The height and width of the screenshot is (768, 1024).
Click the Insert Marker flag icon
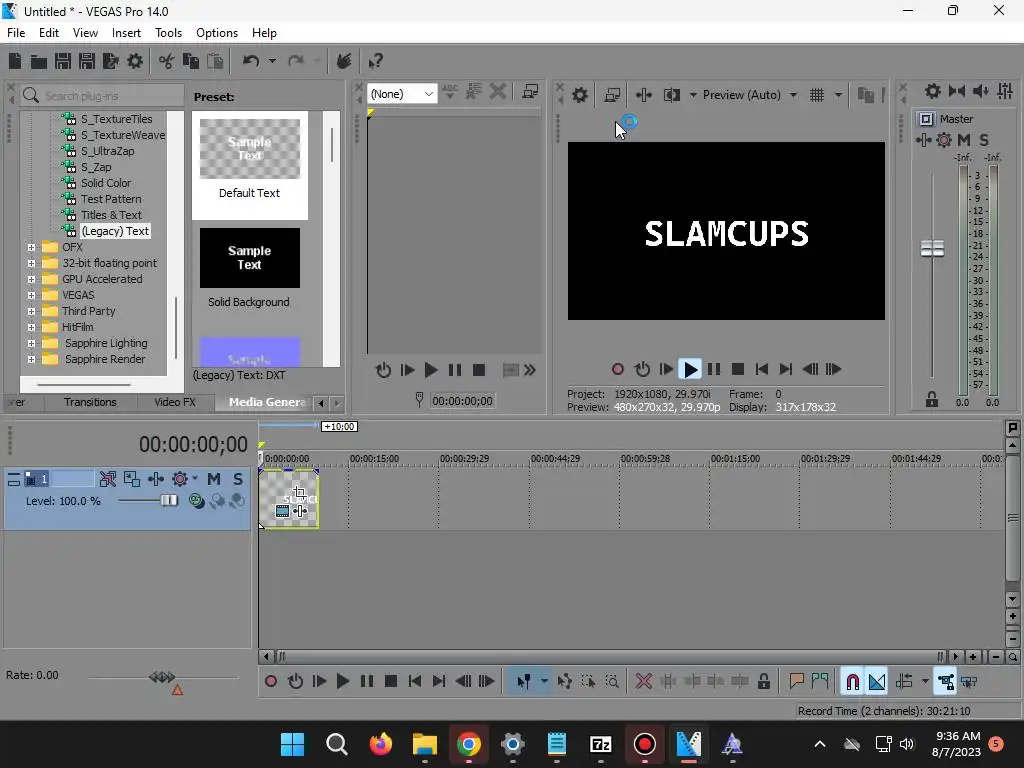coord(796,682)
